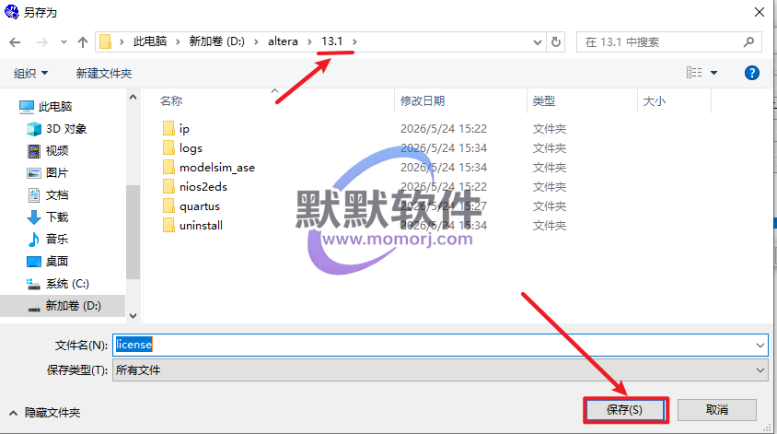Collapse folders with 隐藏文件夹
This screenshot has height=434, width=777.
click(45, 413)
